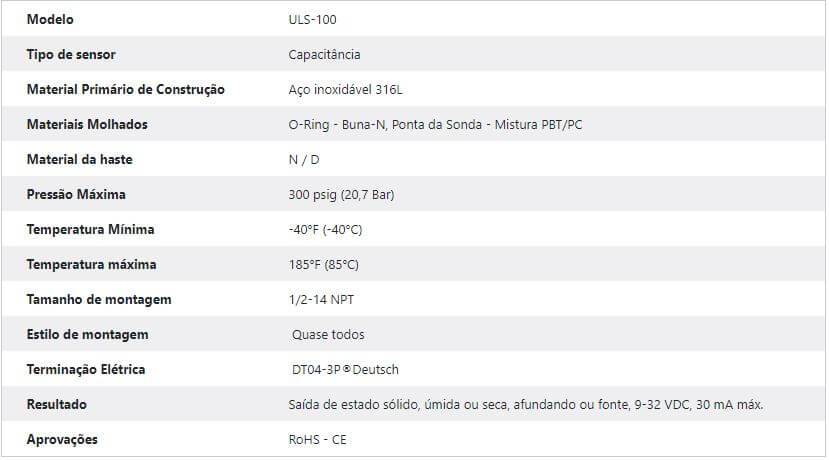Select the Aço inoxidável 316L value
The width and height of the screenshot is (829, 460).
coord(345,89)
